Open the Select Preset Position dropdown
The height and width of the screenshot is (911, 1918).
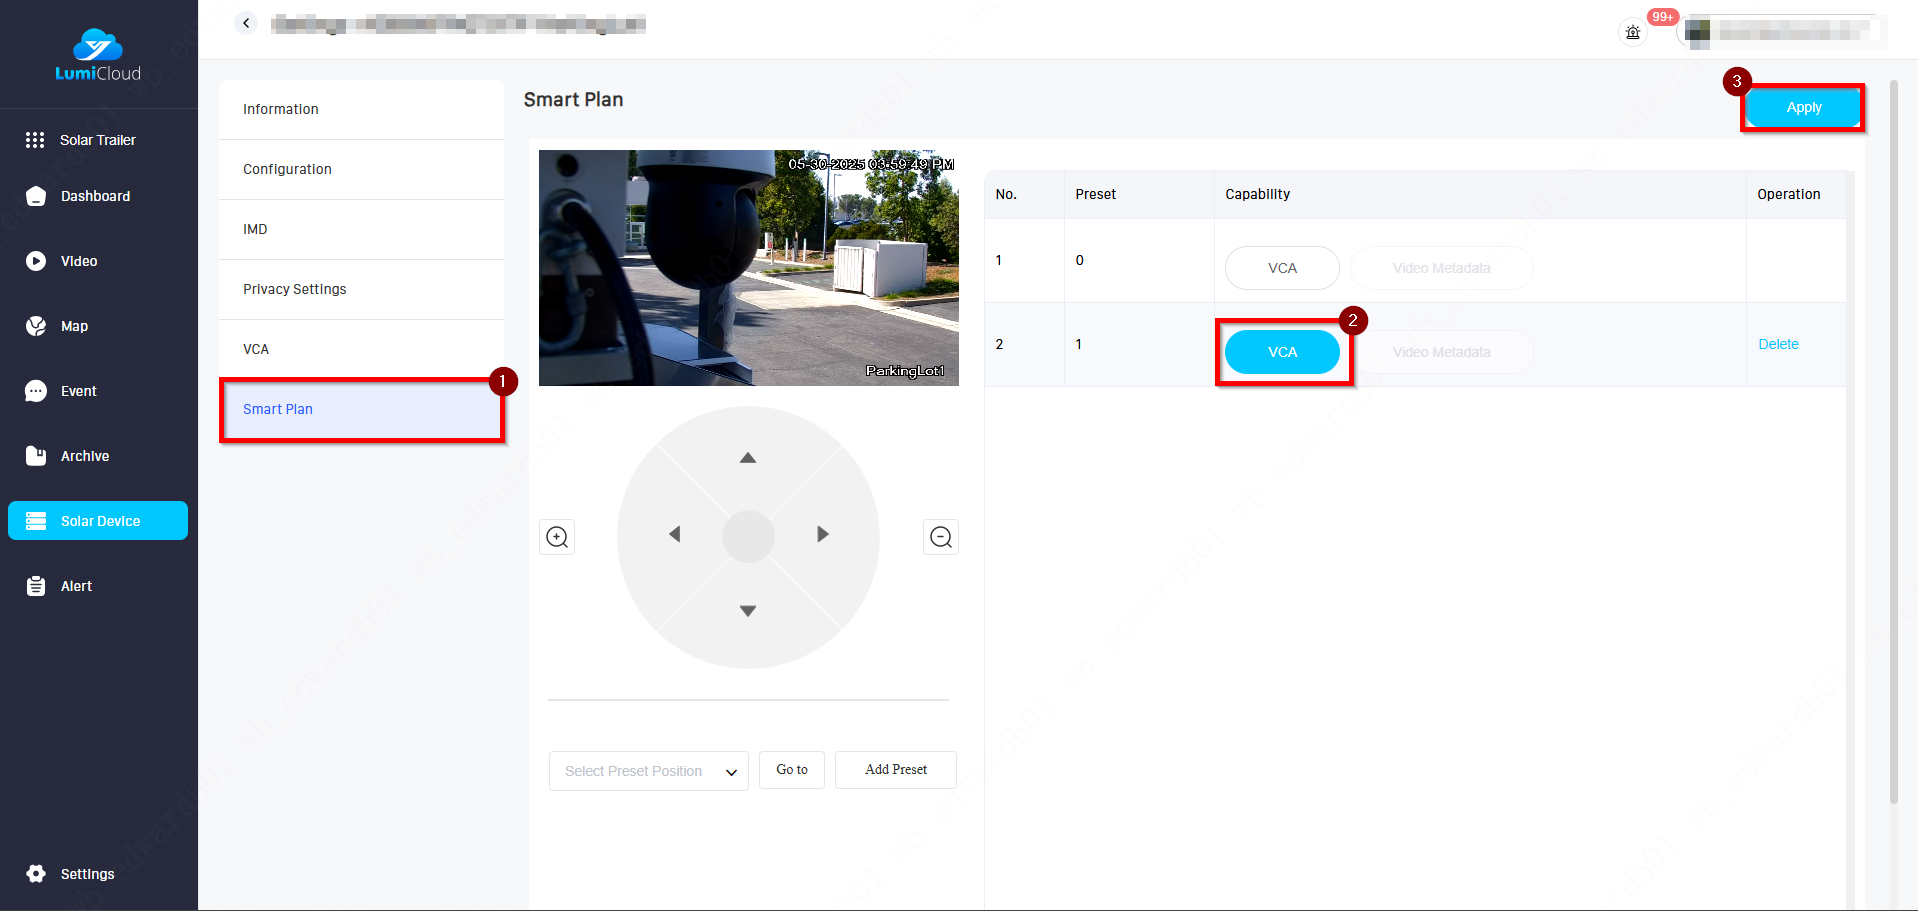(648, 771)
